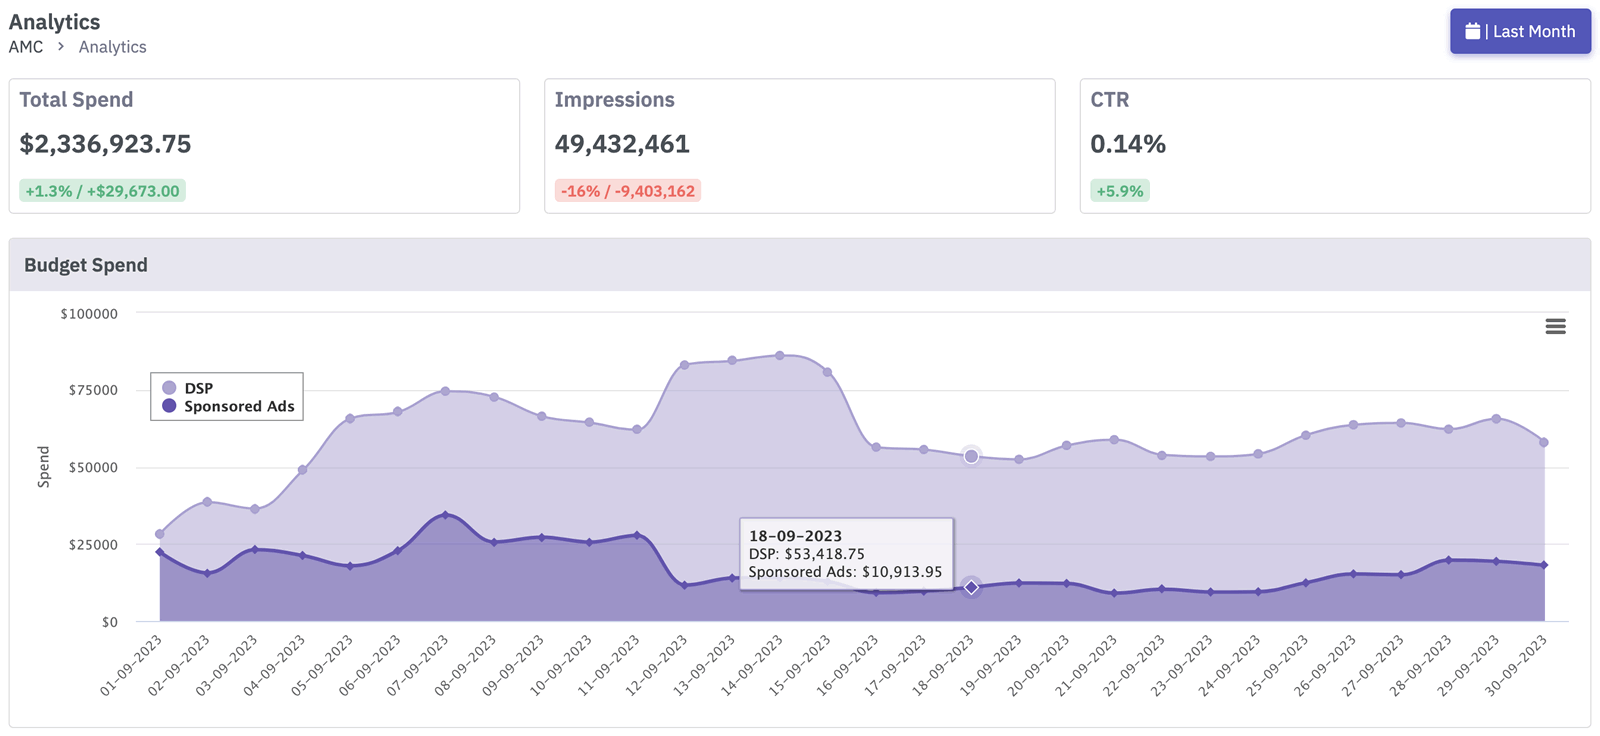This screenshot has height=736, width=1600.
Task: Click the Impressions card title
Action: point(615,100)
